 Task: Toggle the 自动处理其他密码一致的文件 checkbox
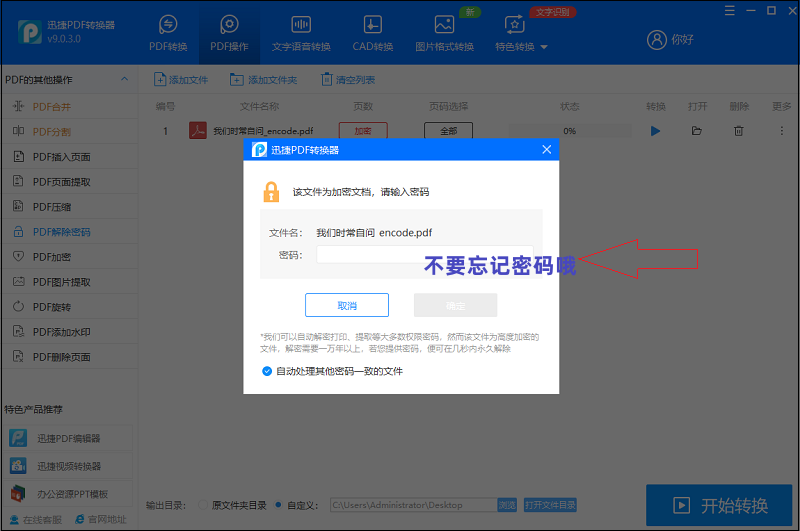pyautogui.click(x=267, y=371)
